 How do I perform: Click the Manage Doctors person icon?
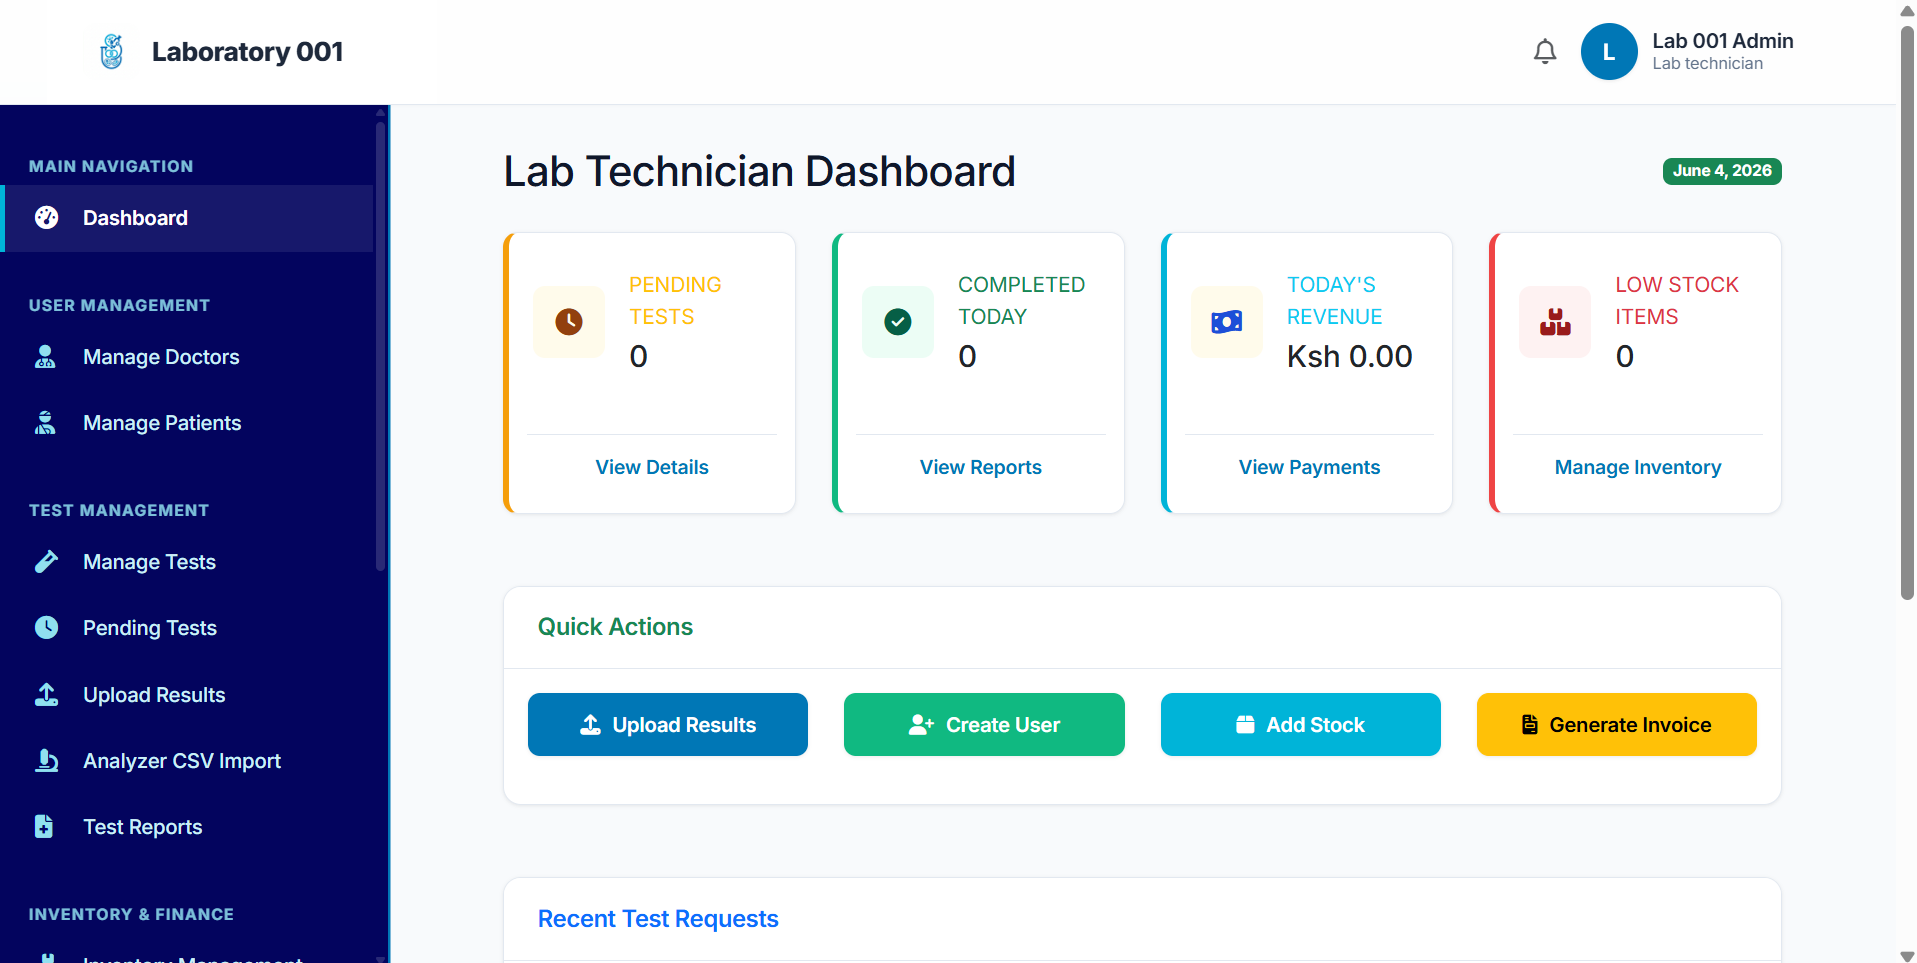click(x=45, y=357)
